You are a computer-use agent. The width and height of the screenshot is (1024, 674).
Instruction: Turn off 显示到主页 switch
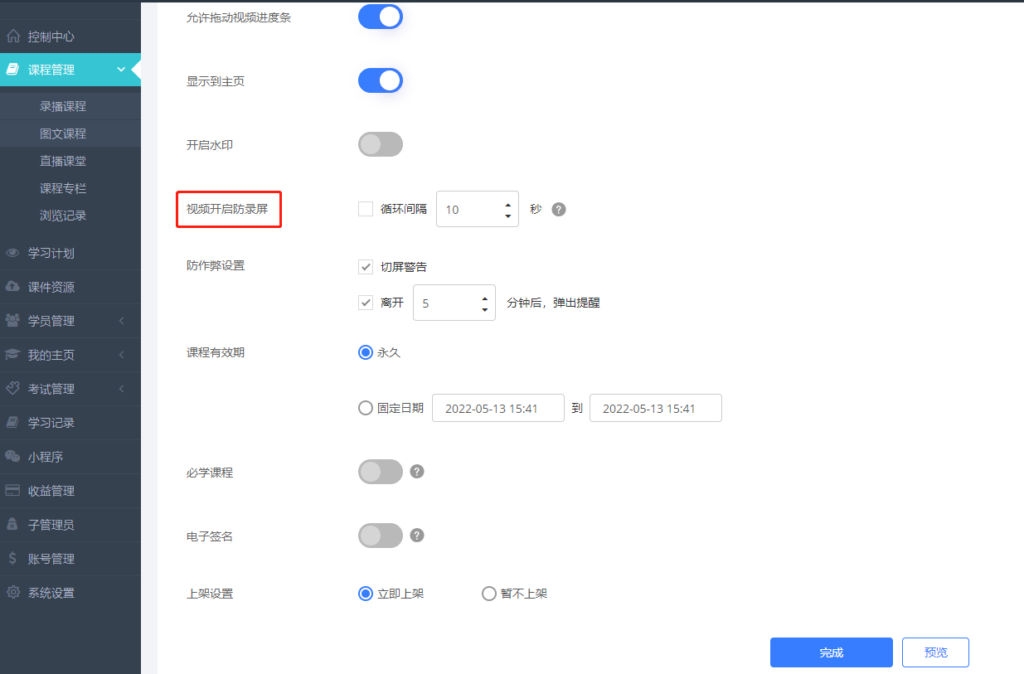pos(380,80)
